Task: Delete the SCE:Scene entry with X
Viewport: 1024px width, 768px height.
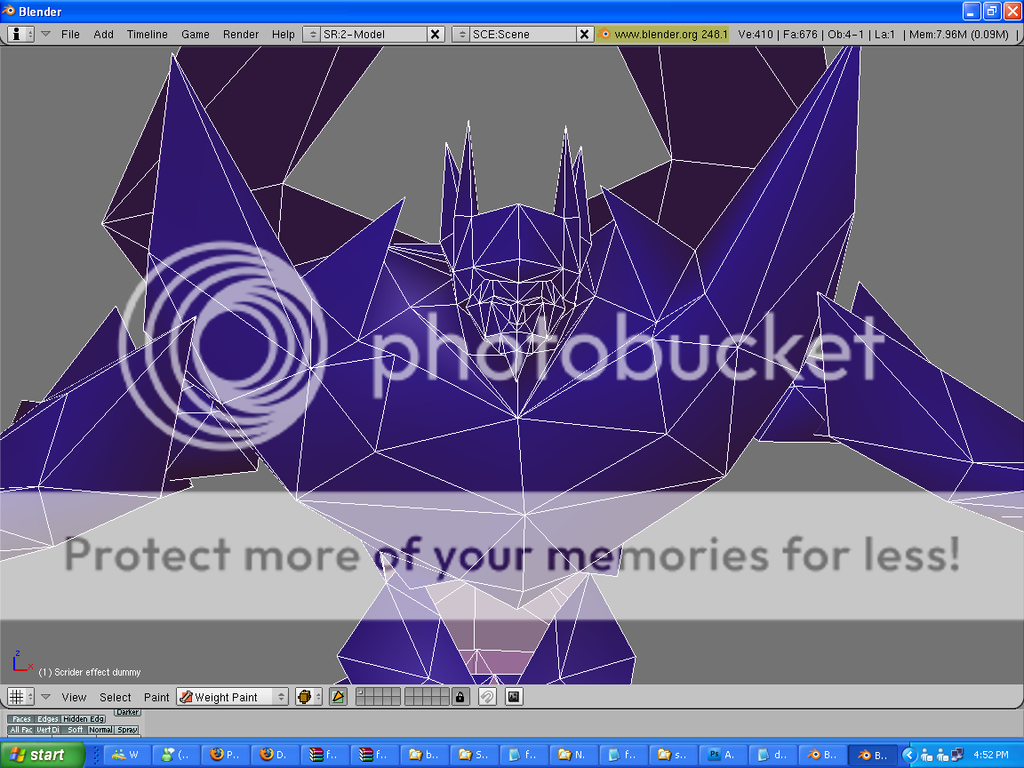Action: [x=585, y=34]
